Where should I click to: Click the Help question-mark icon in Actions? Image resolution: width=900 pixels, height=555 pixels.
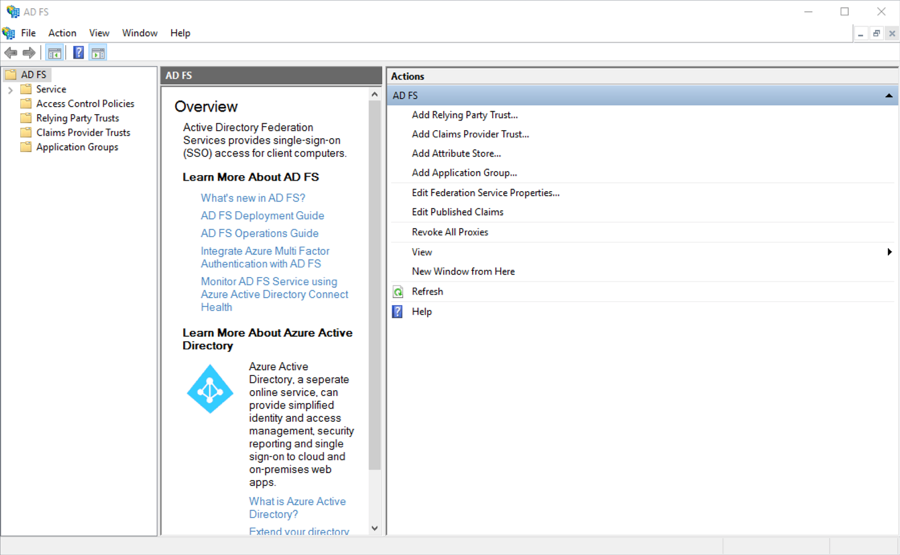click(397, 312)
